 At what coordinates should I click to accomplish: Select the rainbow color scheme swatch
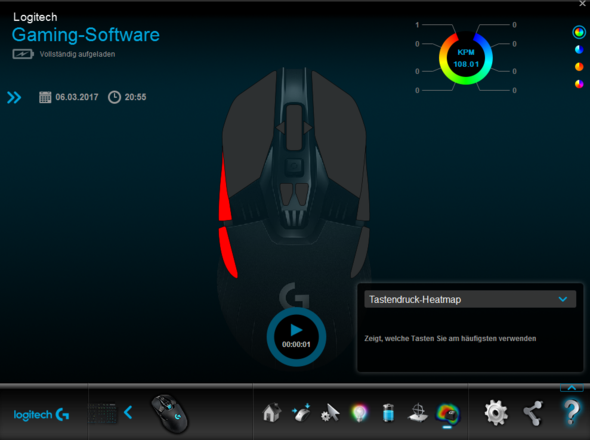click(579, 33)
